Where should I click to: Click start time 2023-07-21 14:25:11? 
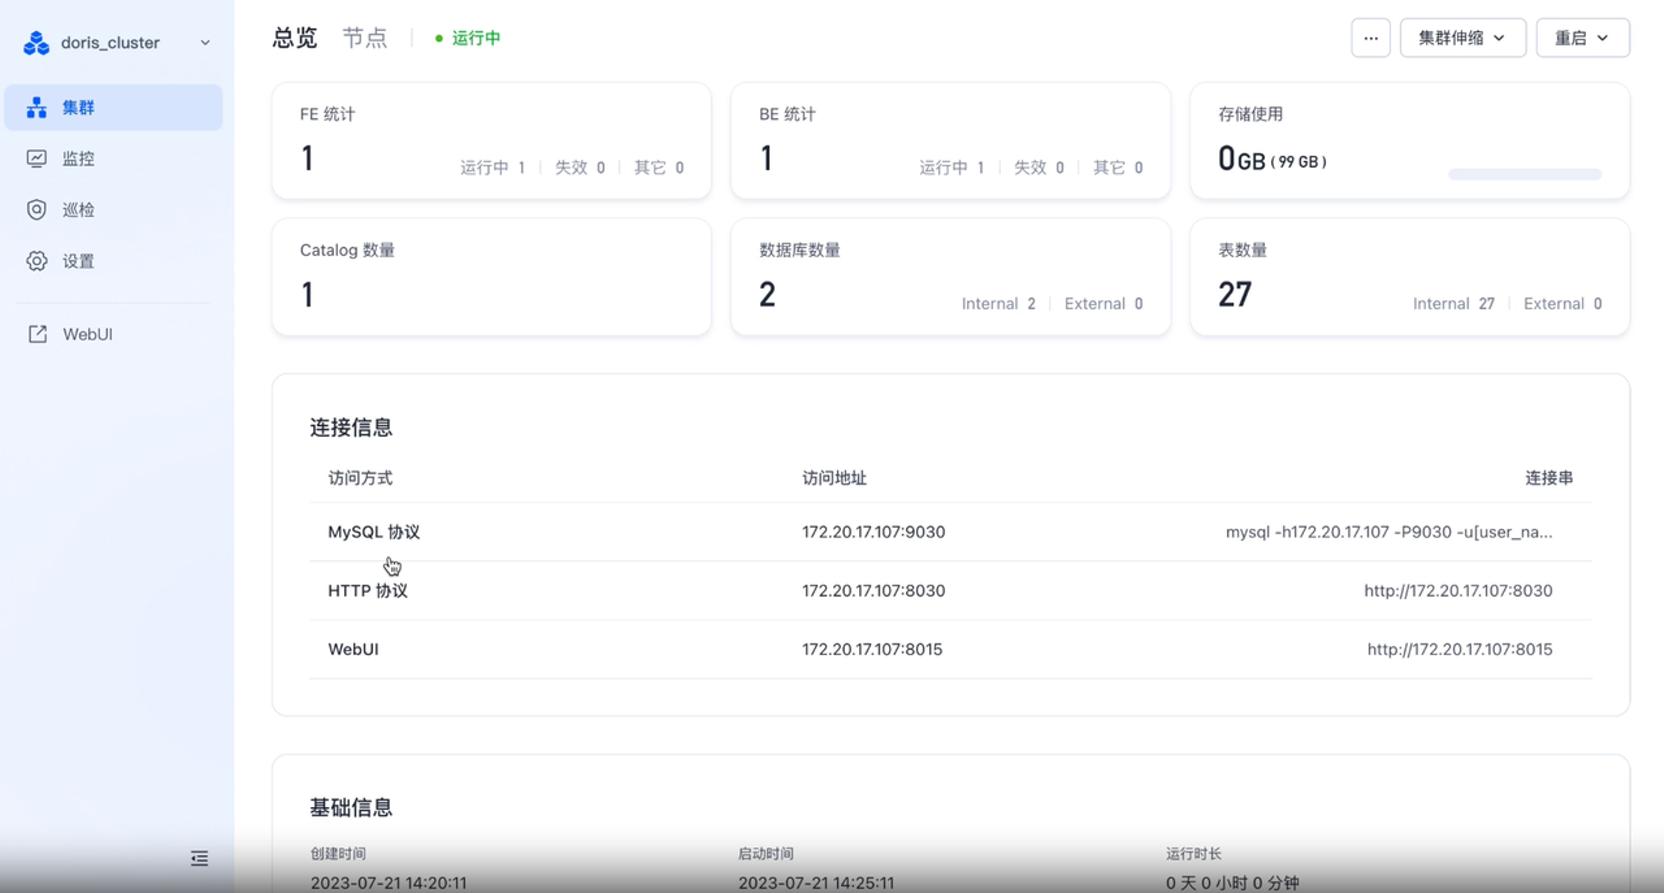coord(816,883)
